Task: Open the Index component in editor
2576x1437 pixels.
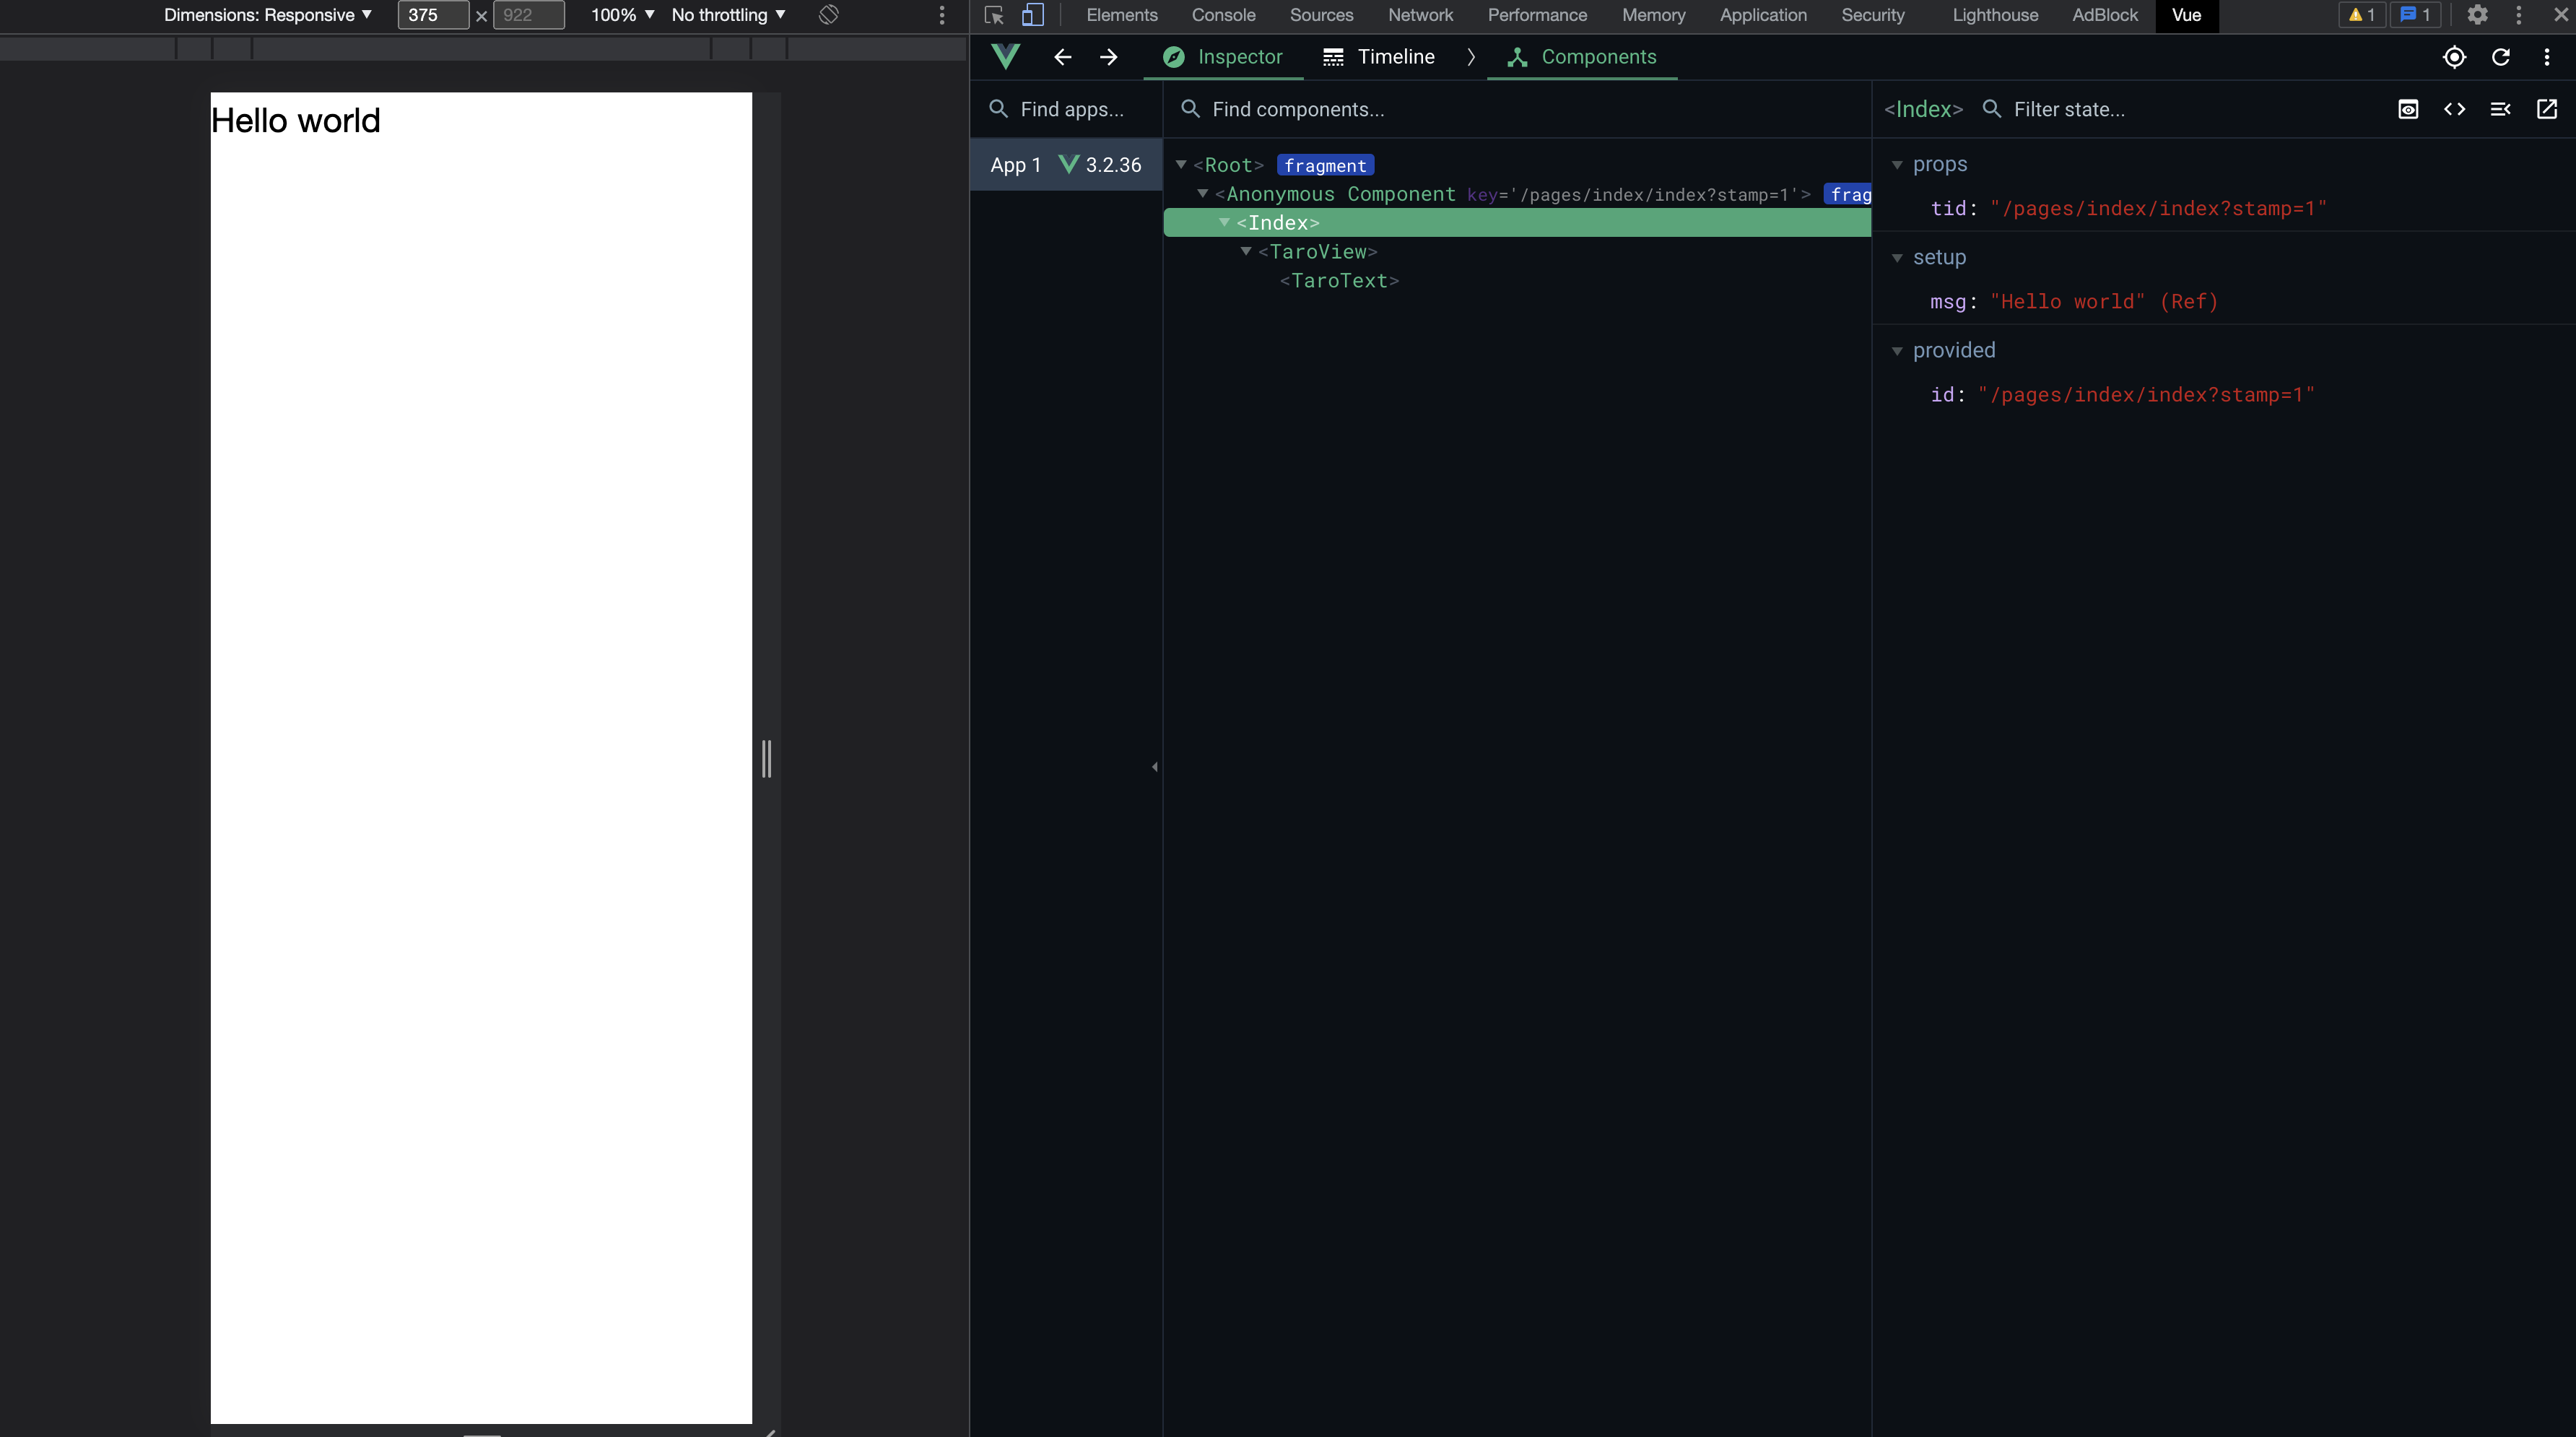Action: [2547, 109]
